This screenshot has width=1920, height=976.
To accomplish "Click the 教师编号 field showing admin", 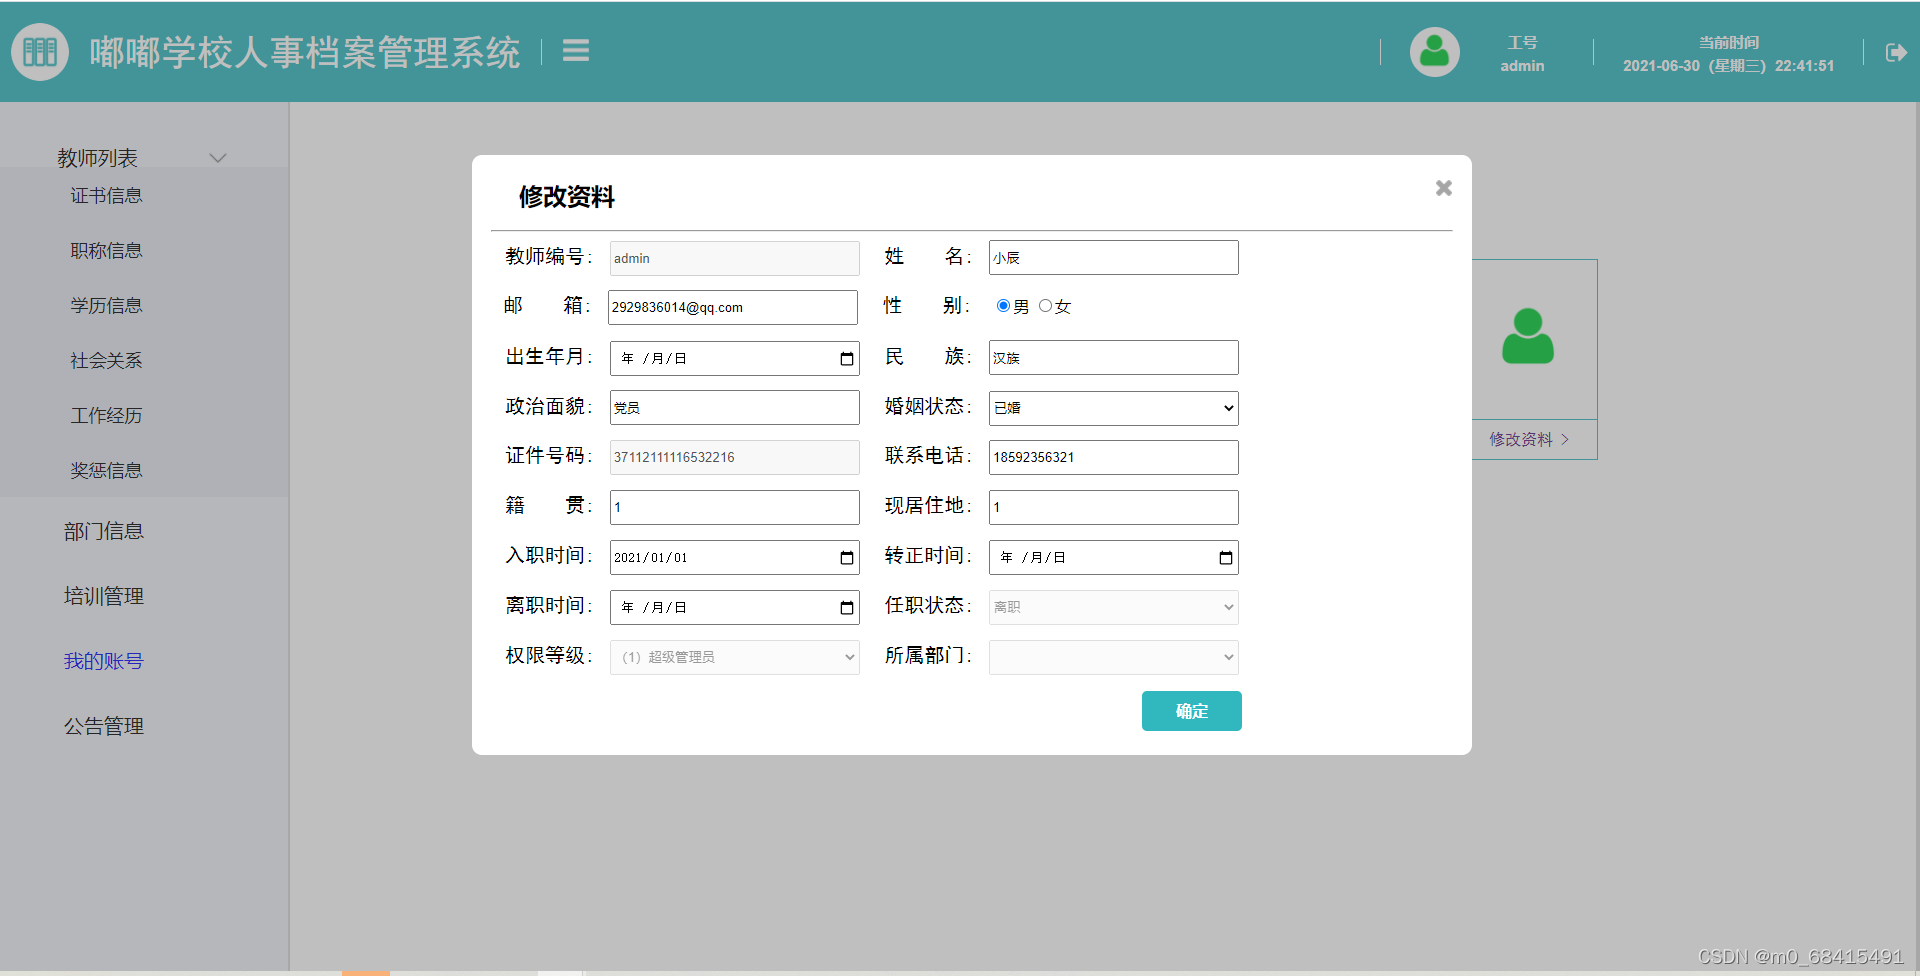I will point(734,258).
